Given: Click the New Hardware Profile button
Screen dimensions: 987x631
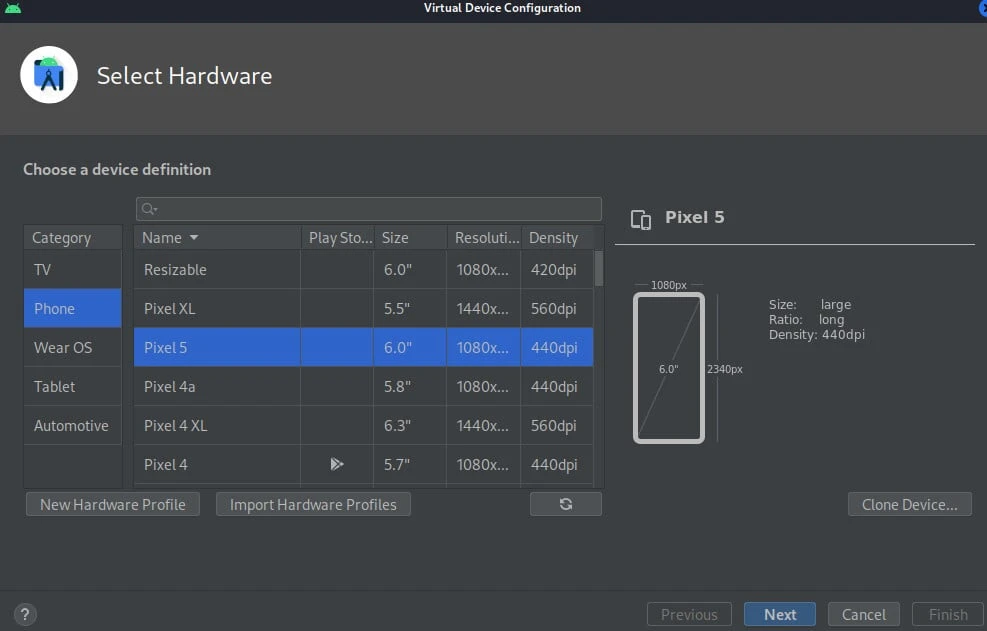Looking at the screenshot, I should tap(112, 504).
